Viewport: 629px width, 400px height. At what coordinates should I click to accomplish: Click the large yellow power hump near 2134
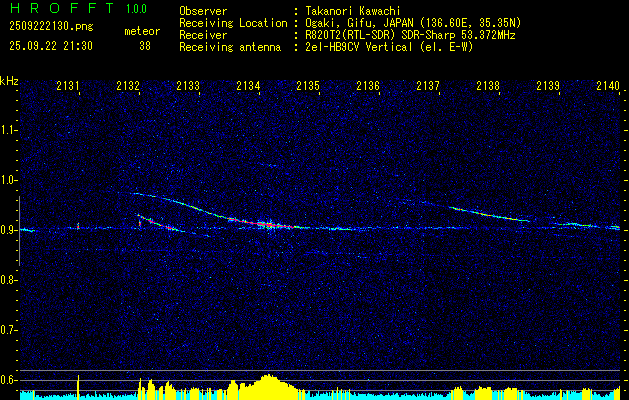click(x=269, y=385)
